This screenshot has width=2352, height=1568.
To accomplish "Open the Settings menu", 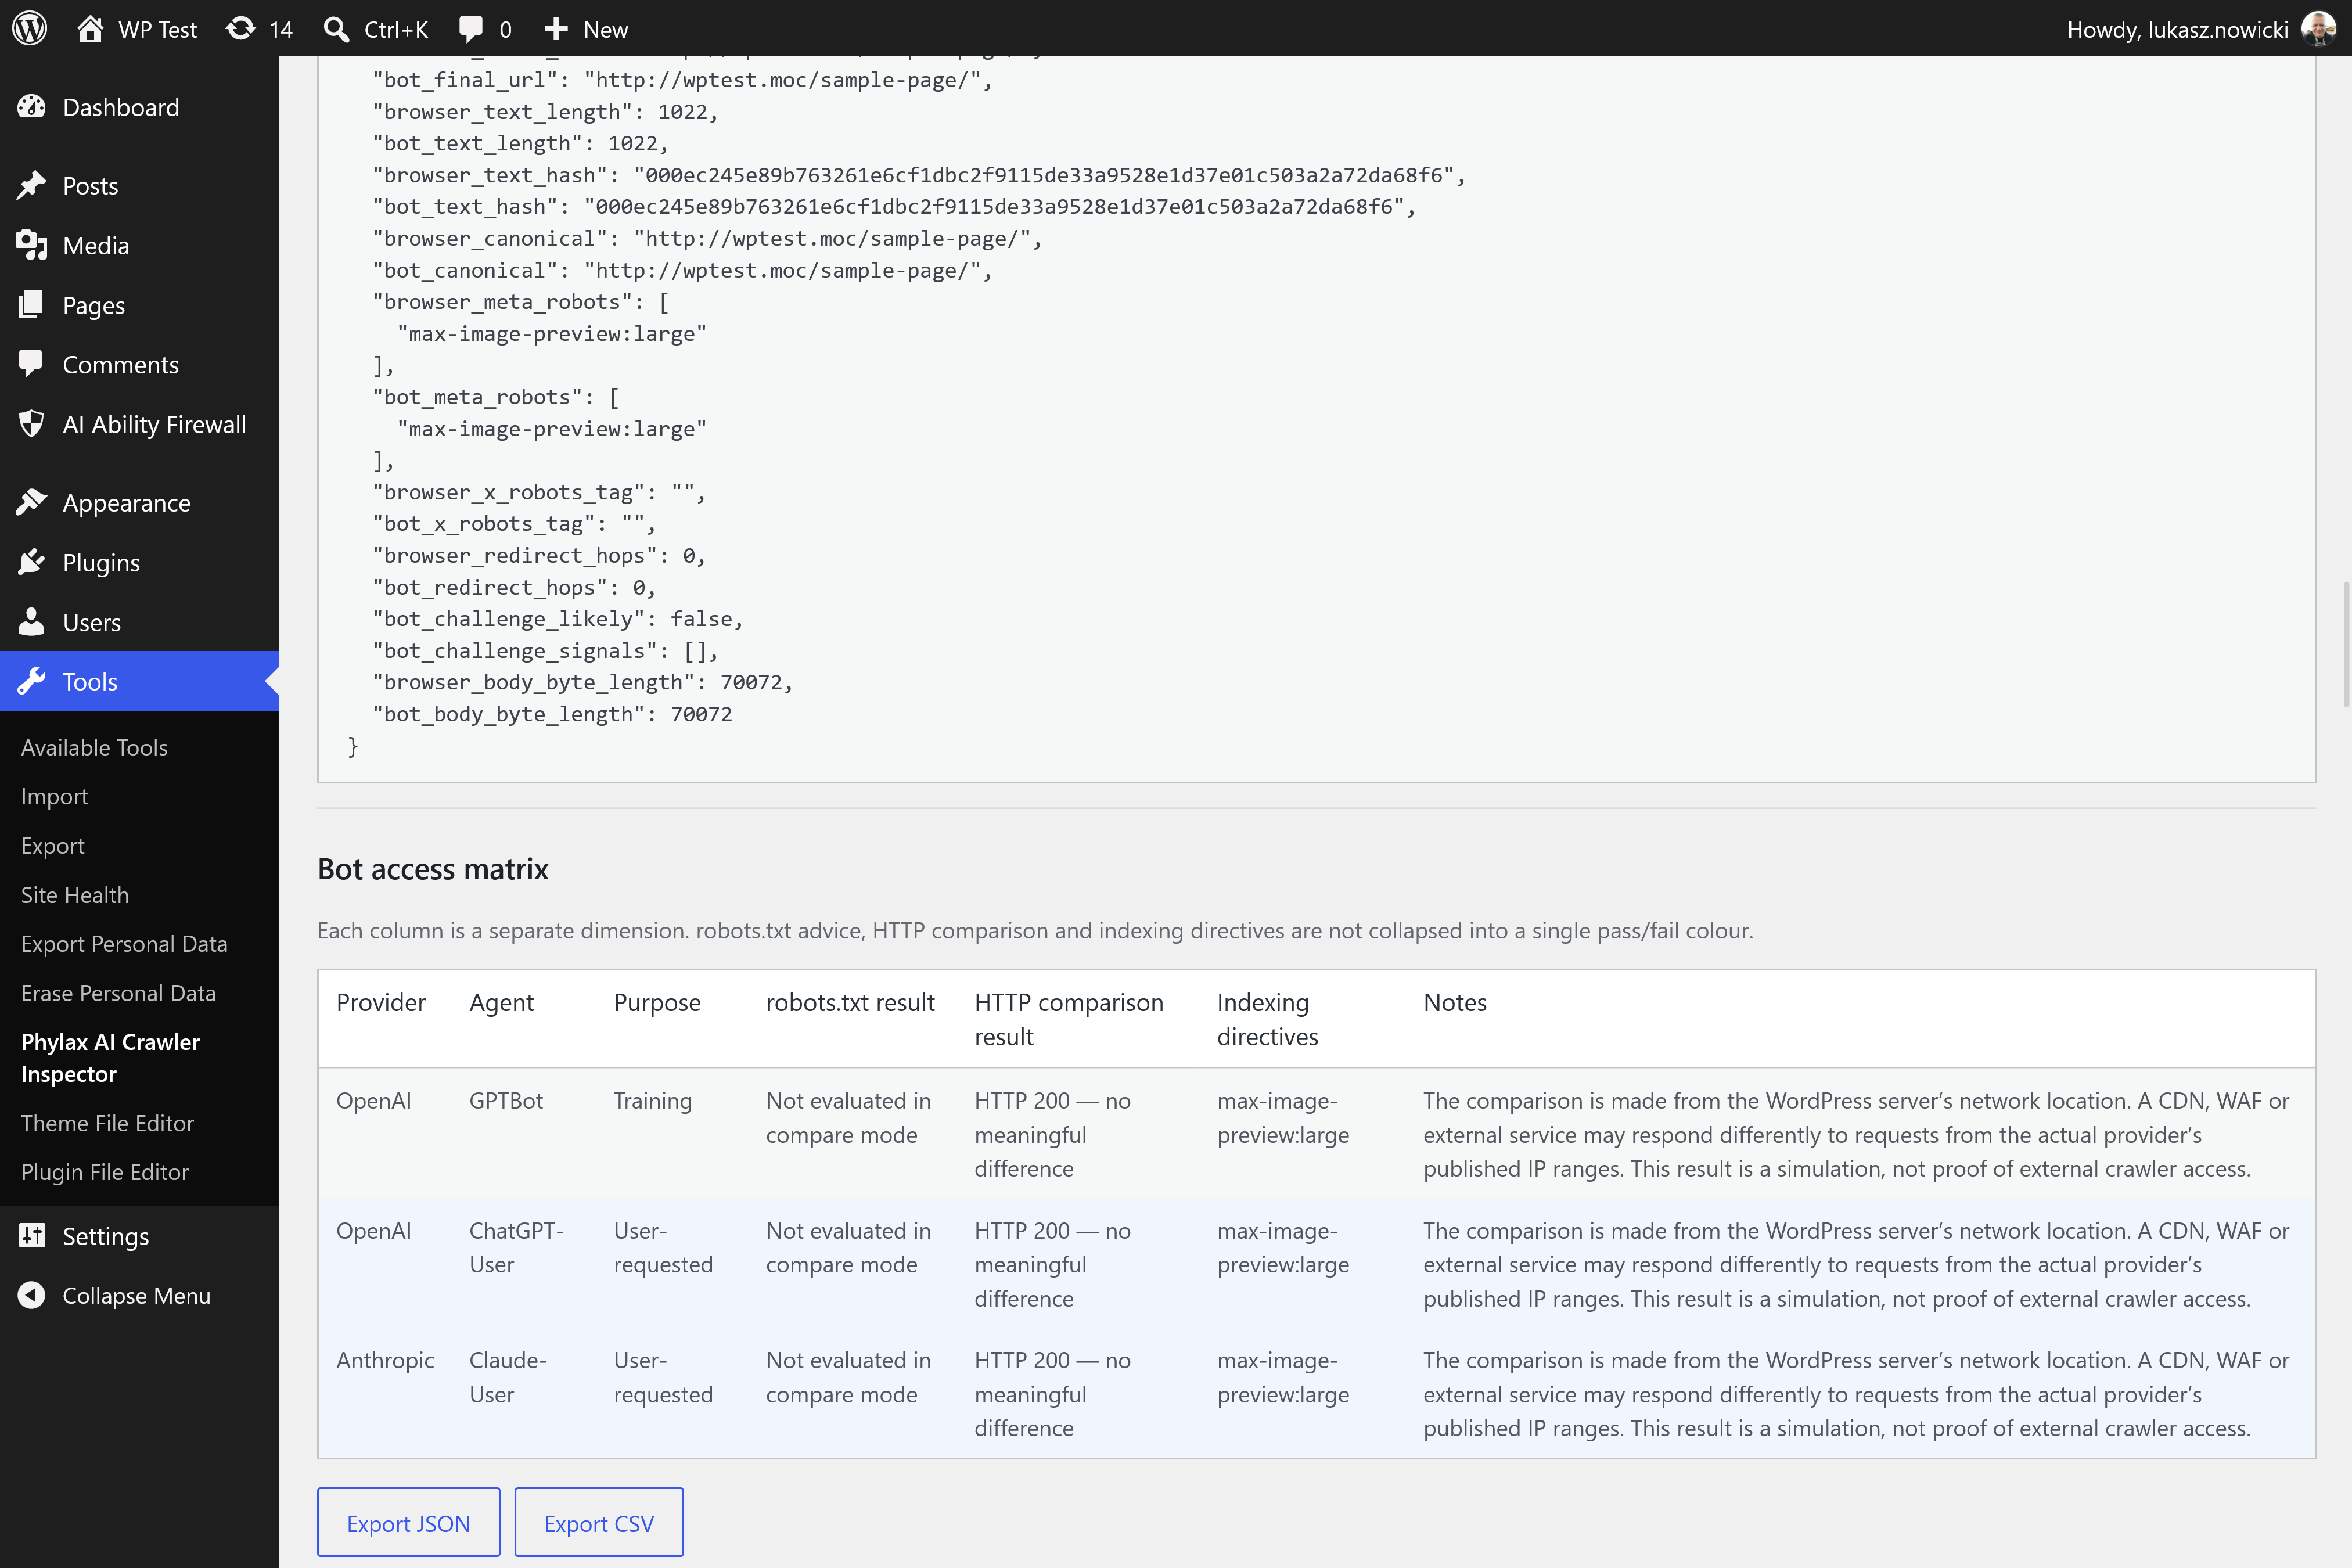I will coord(139,1236).
